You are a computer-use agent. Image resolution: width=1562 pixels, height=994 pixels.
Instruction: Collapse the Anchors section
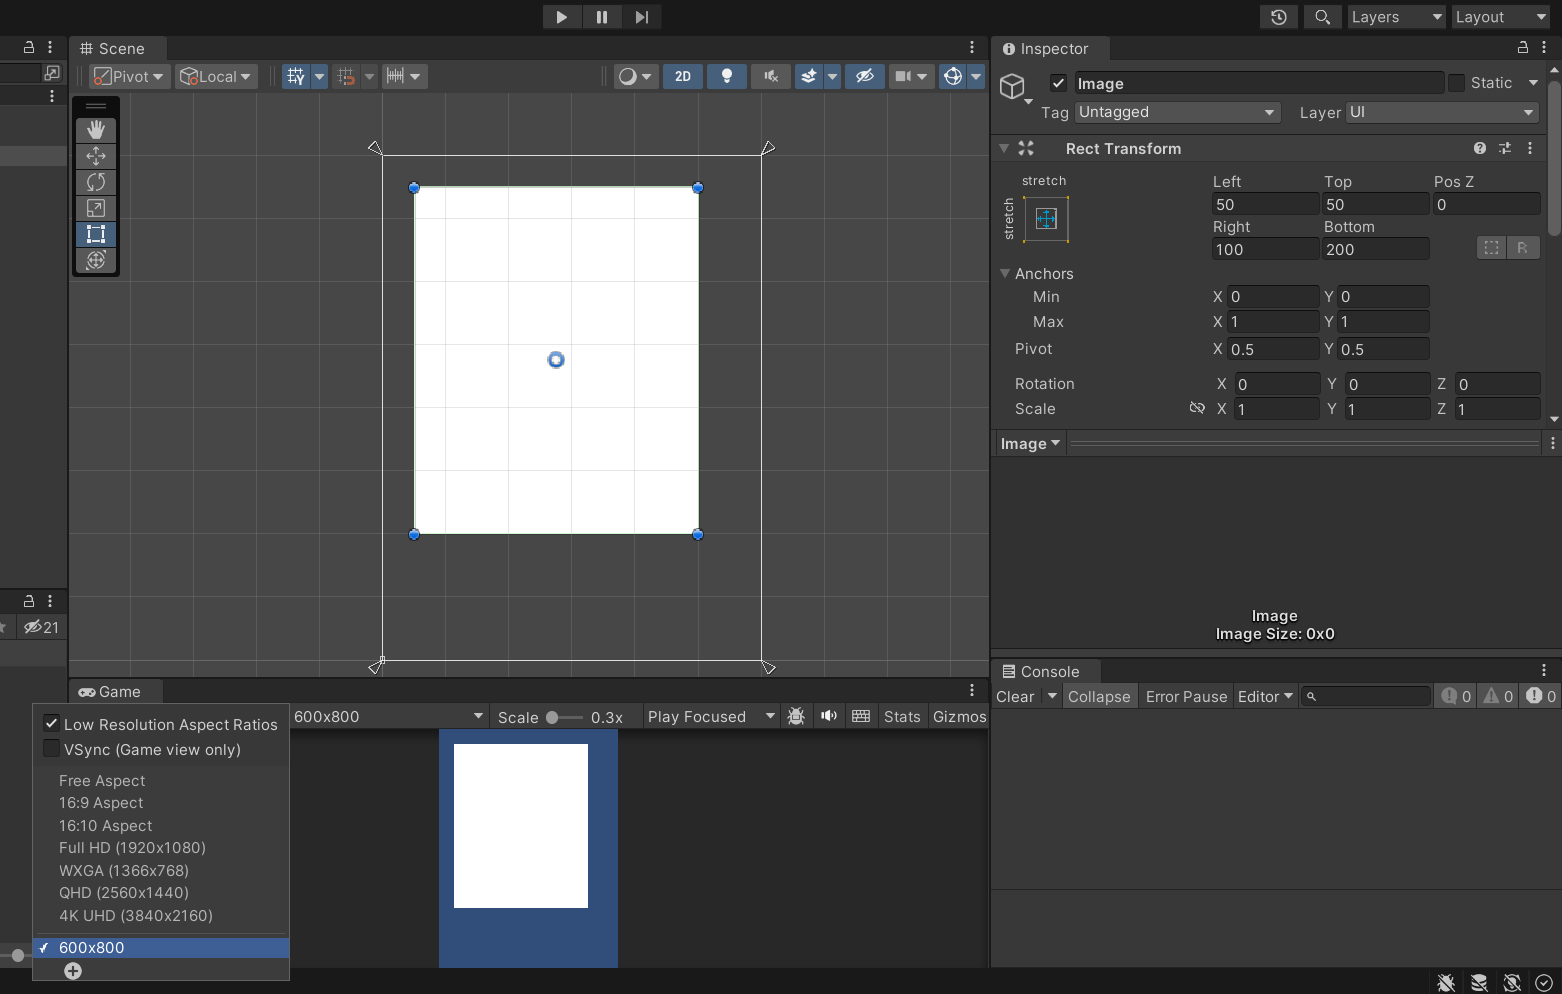(1005, 273)
